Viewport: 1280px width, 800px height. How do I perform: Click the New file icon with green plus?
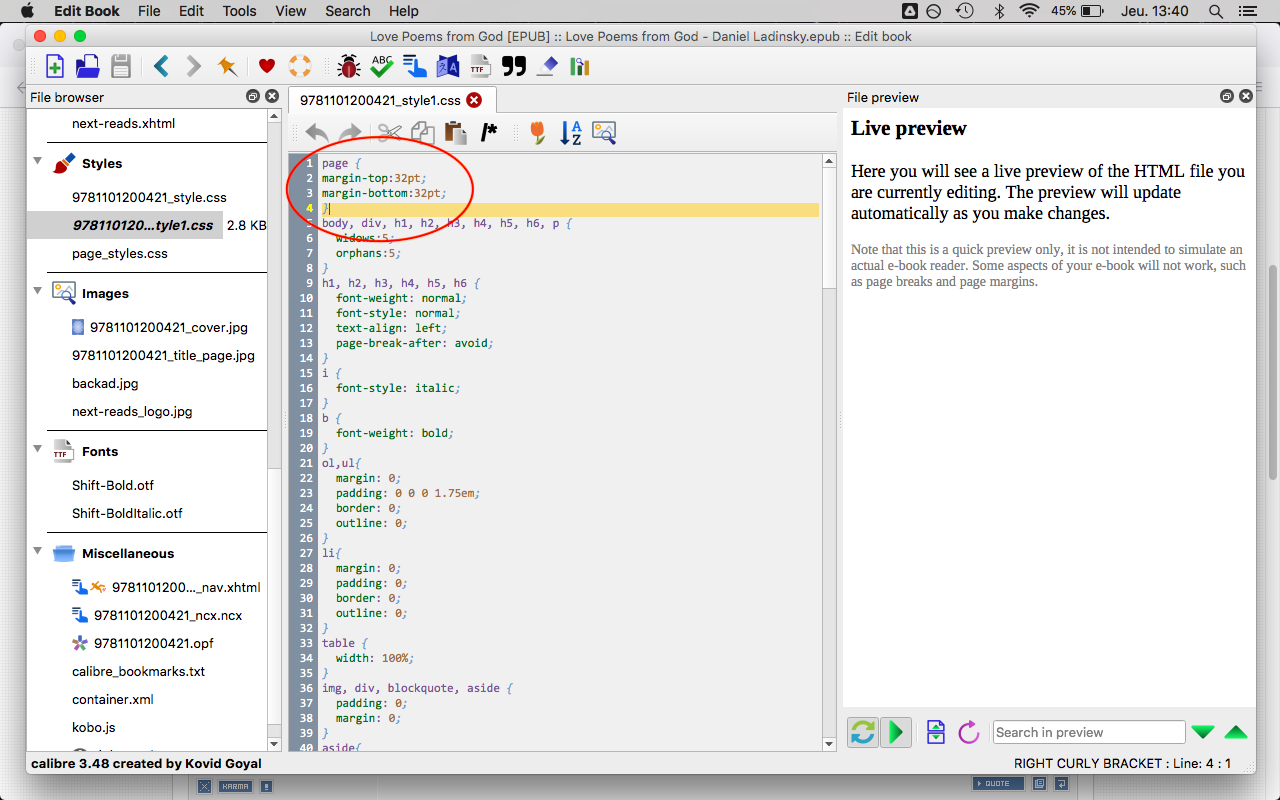point(55,67)
